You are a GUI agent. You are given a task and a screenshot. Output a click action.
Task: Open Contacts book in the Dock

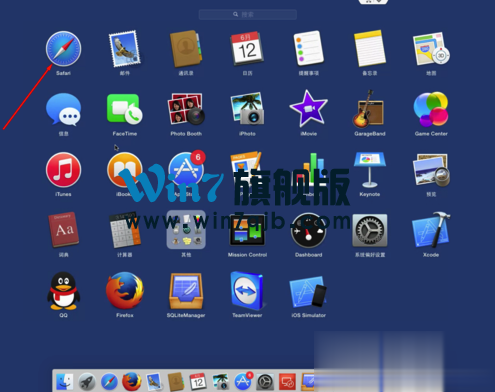(x=176, y=382)
